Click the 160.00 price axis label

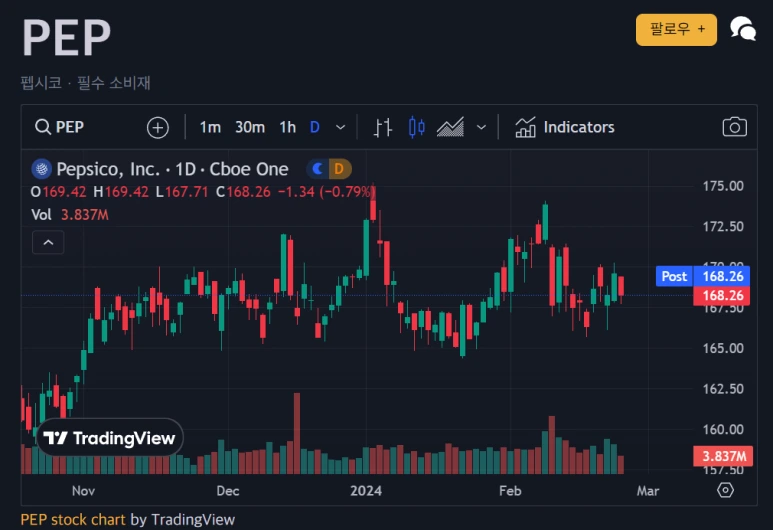coord(723,429)
